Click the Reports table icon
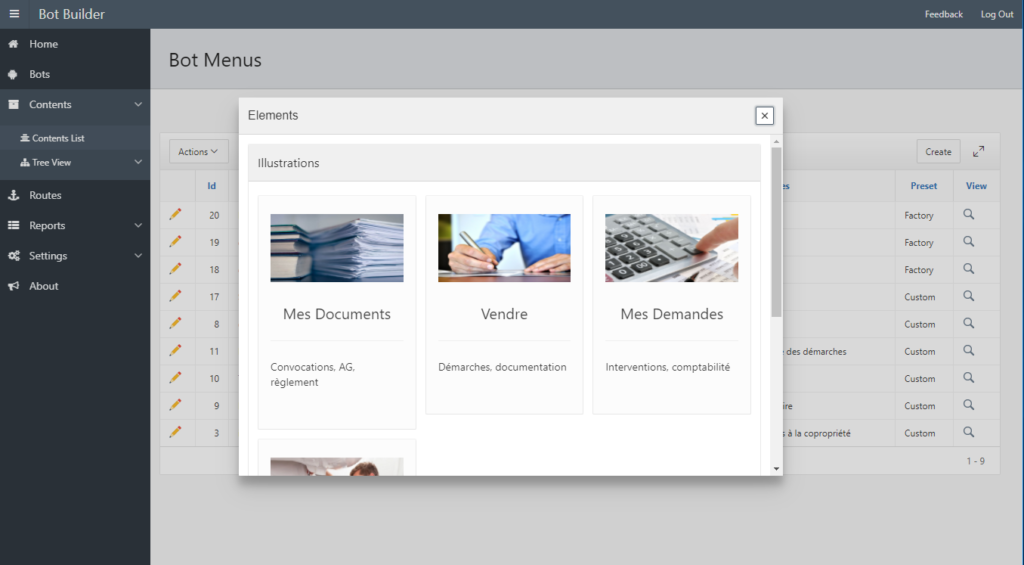1024x565 pixels. click(x=13, y=225)
